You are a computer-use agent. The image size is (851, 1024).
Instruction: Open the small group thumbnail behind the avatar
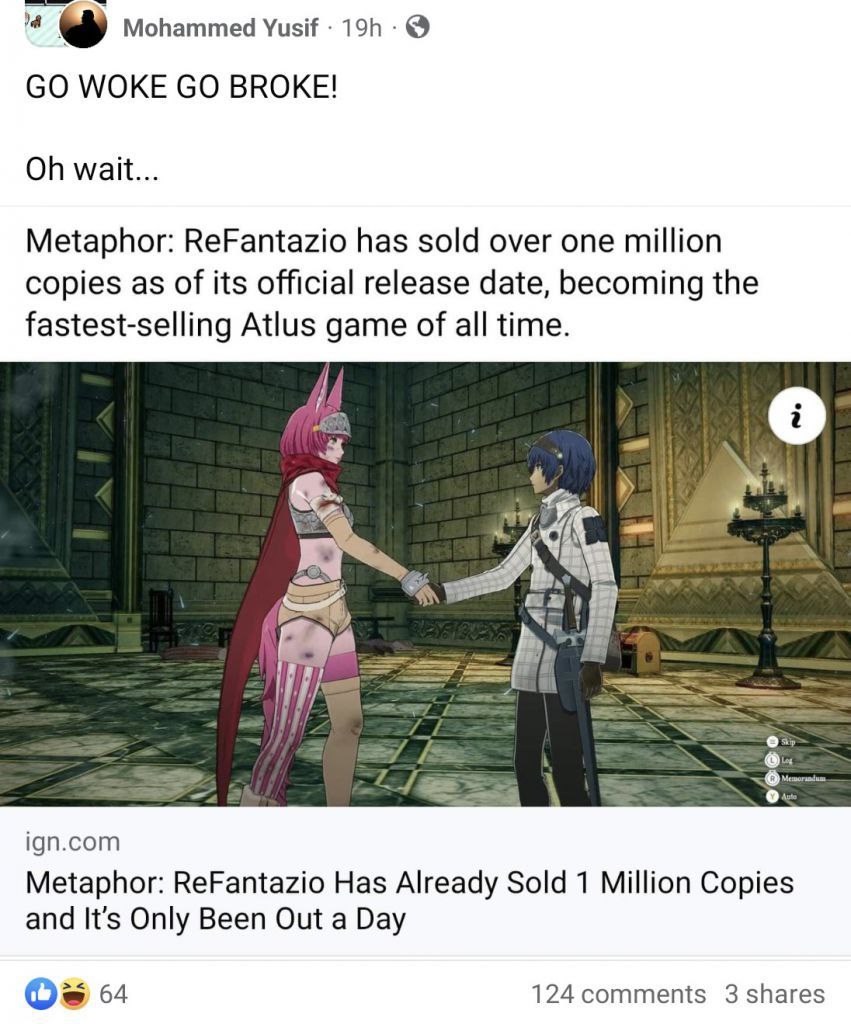(x=40, y=25)
